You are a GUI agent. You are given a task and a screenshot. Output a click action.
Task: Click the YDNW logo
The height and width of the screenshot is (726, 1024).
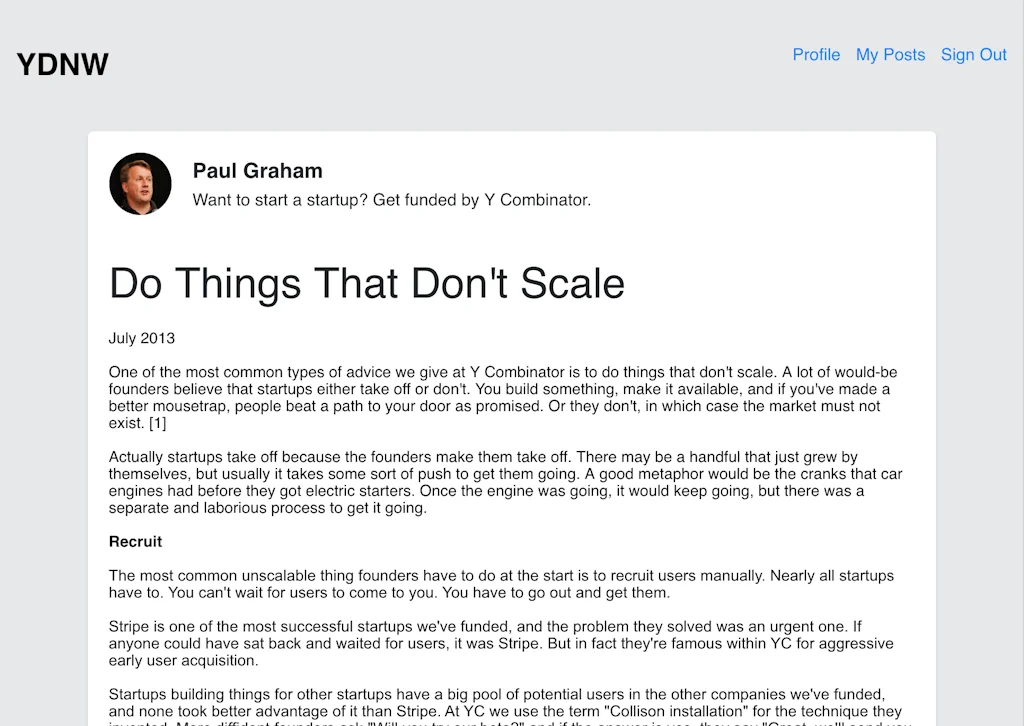62,64
